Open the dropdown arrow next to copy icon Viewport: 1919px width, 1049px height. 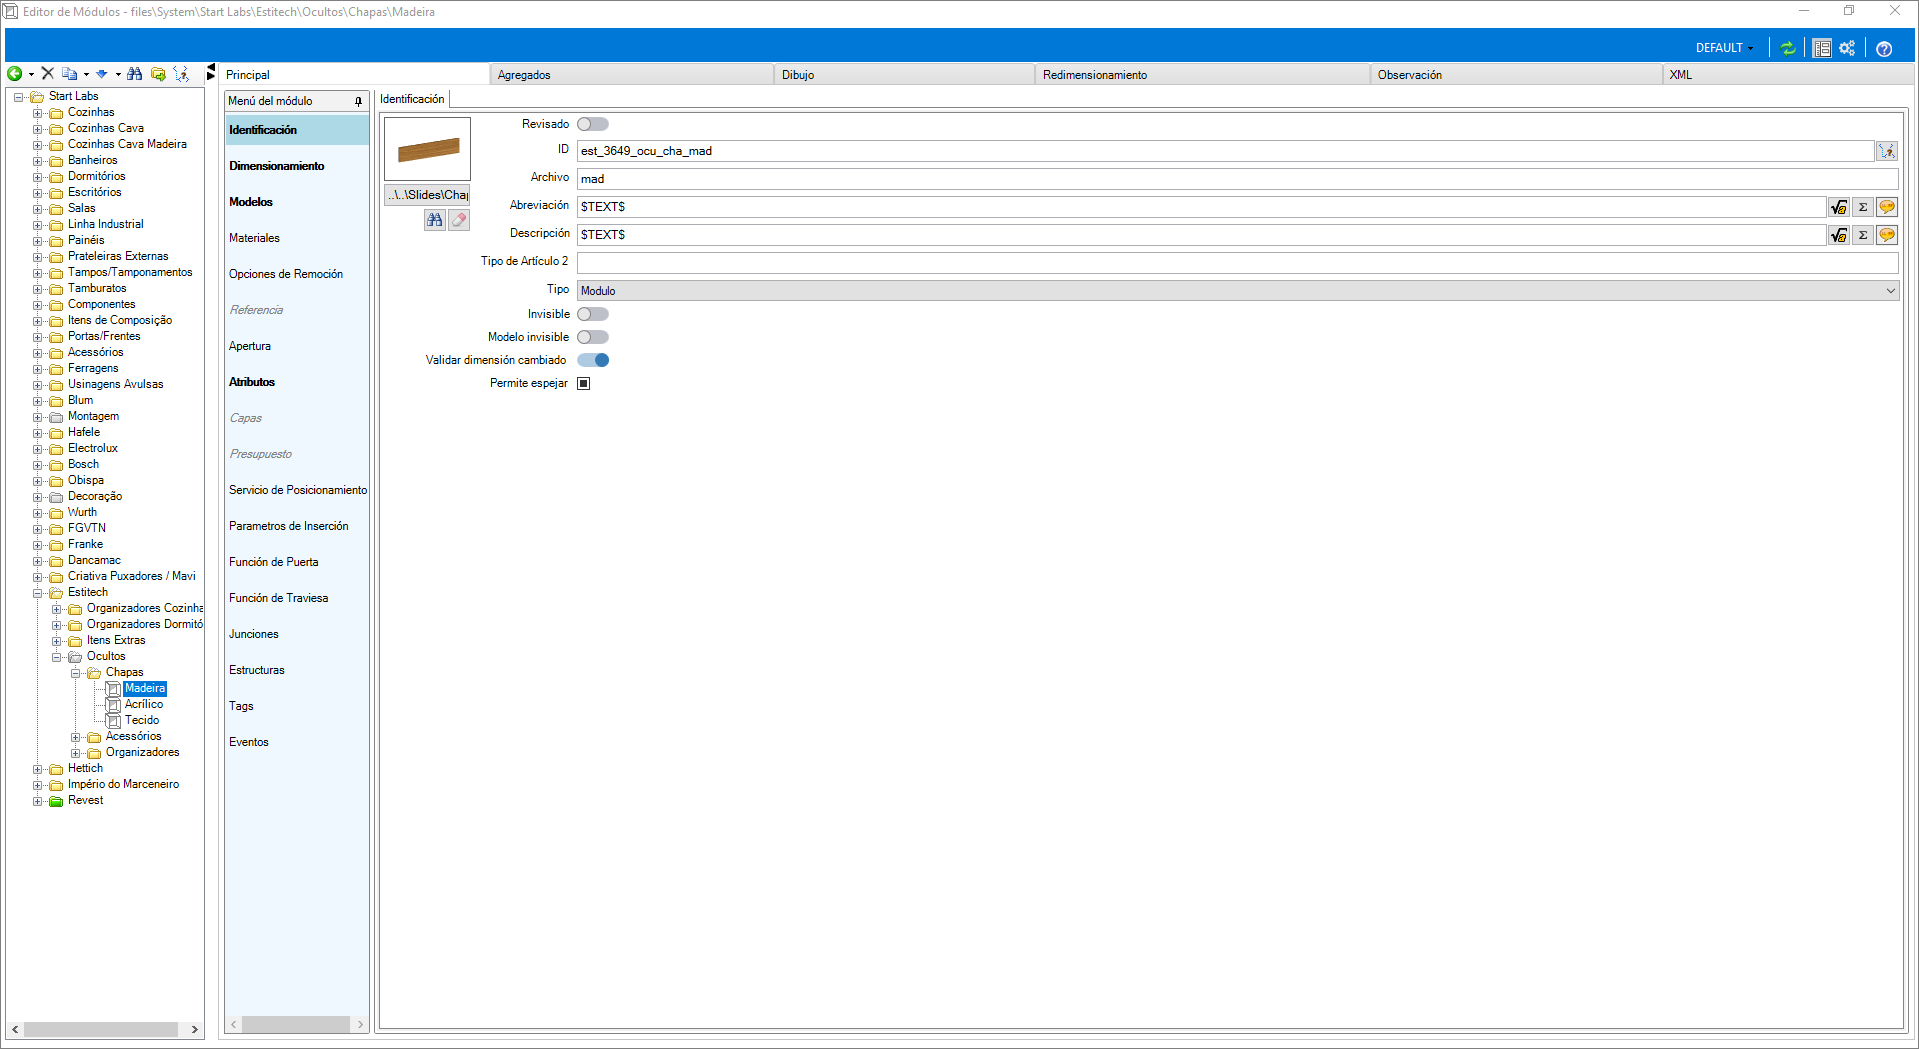86,75
